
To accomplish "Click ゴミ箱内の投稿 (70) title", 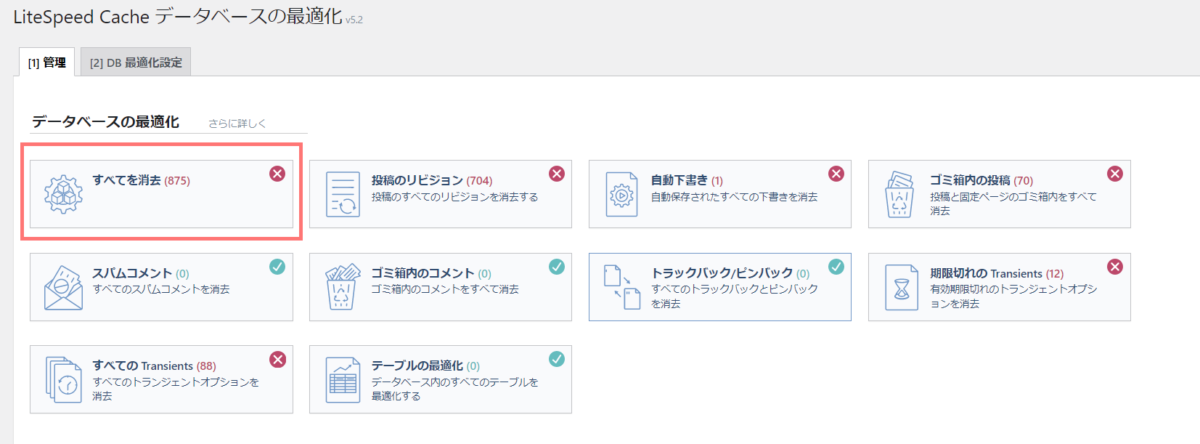I will [982, 181].
